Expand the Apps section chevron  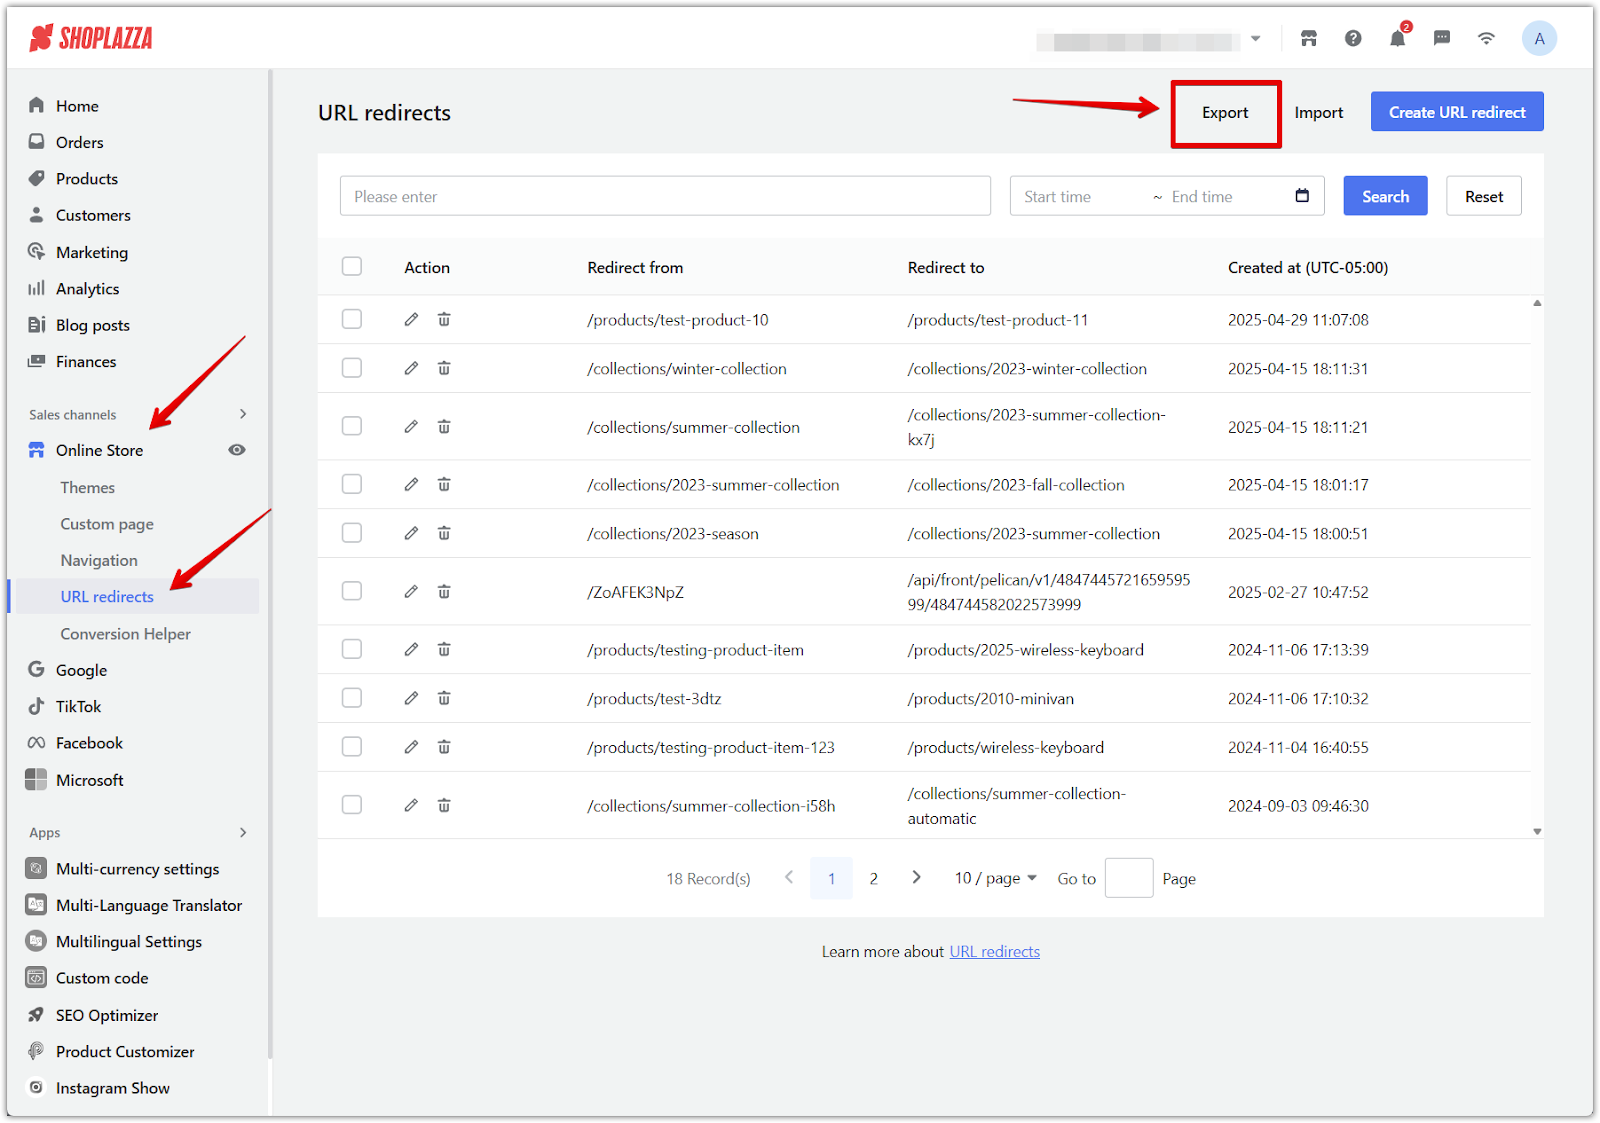point(243,832)
